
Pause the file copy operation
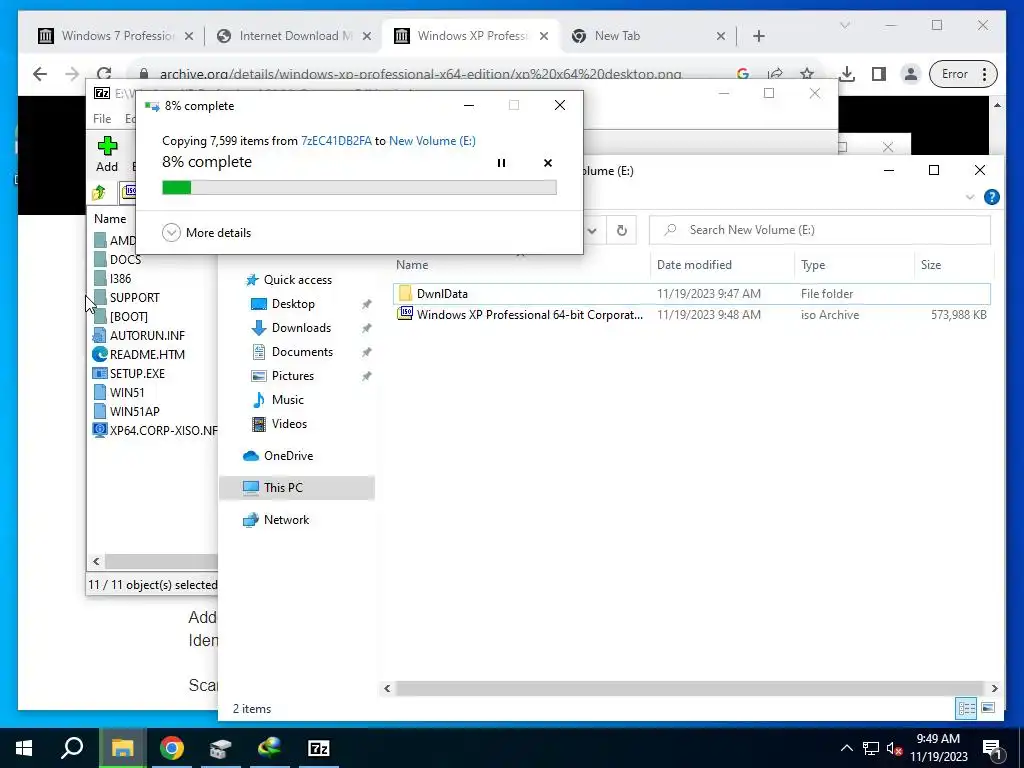pos(501,163)
